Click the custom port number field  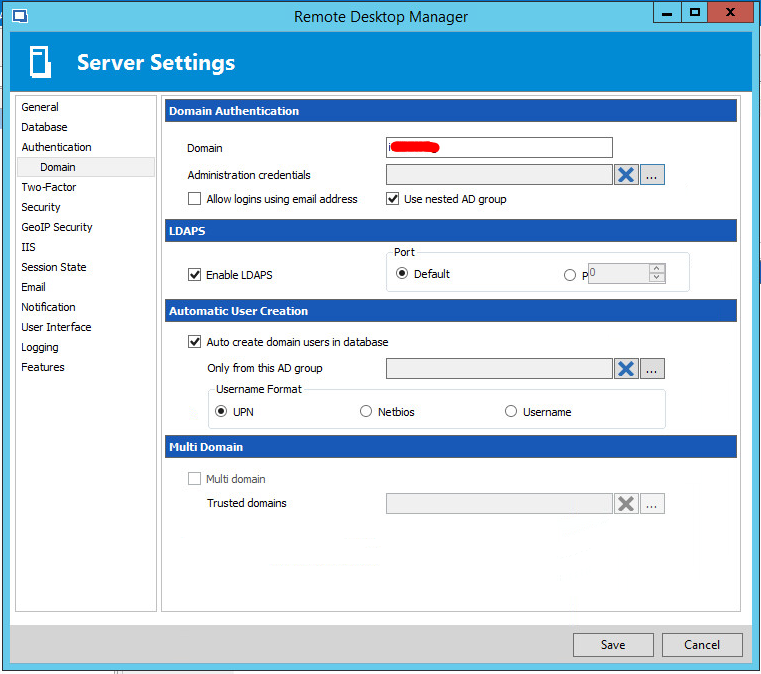coord(618,273)
